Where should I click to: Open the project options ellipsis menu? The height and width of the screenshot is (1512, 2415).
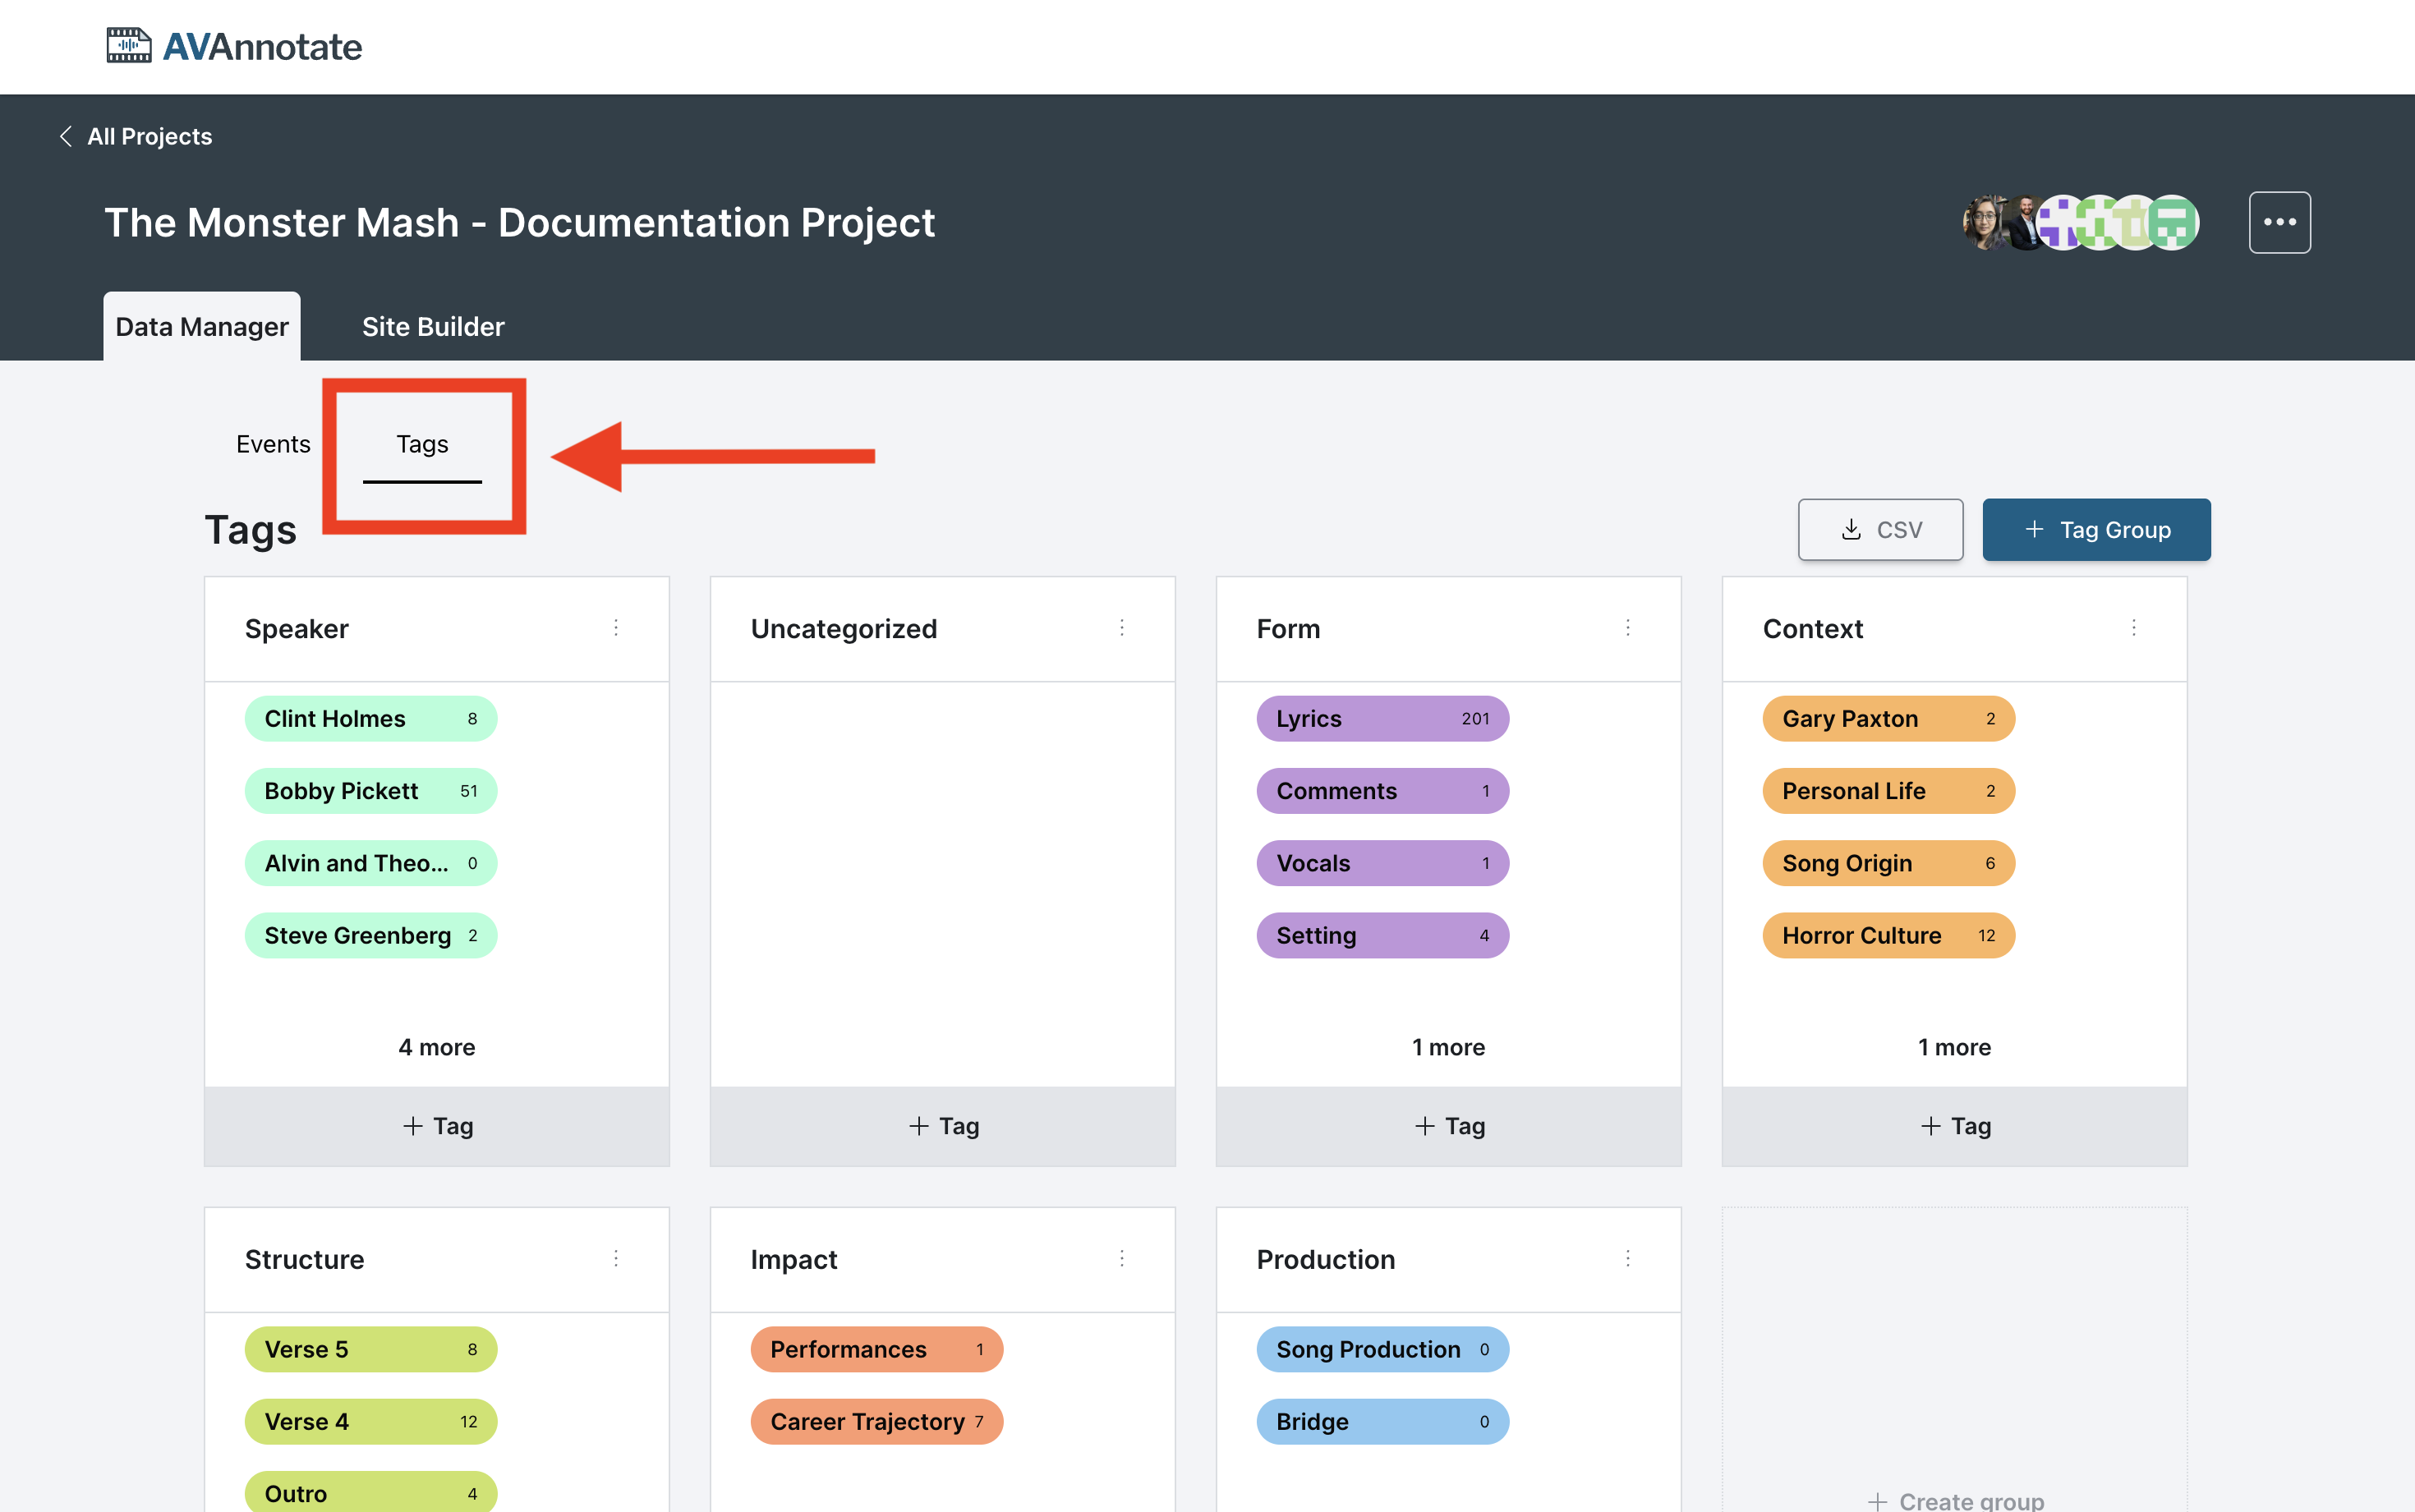[2279, 222]
